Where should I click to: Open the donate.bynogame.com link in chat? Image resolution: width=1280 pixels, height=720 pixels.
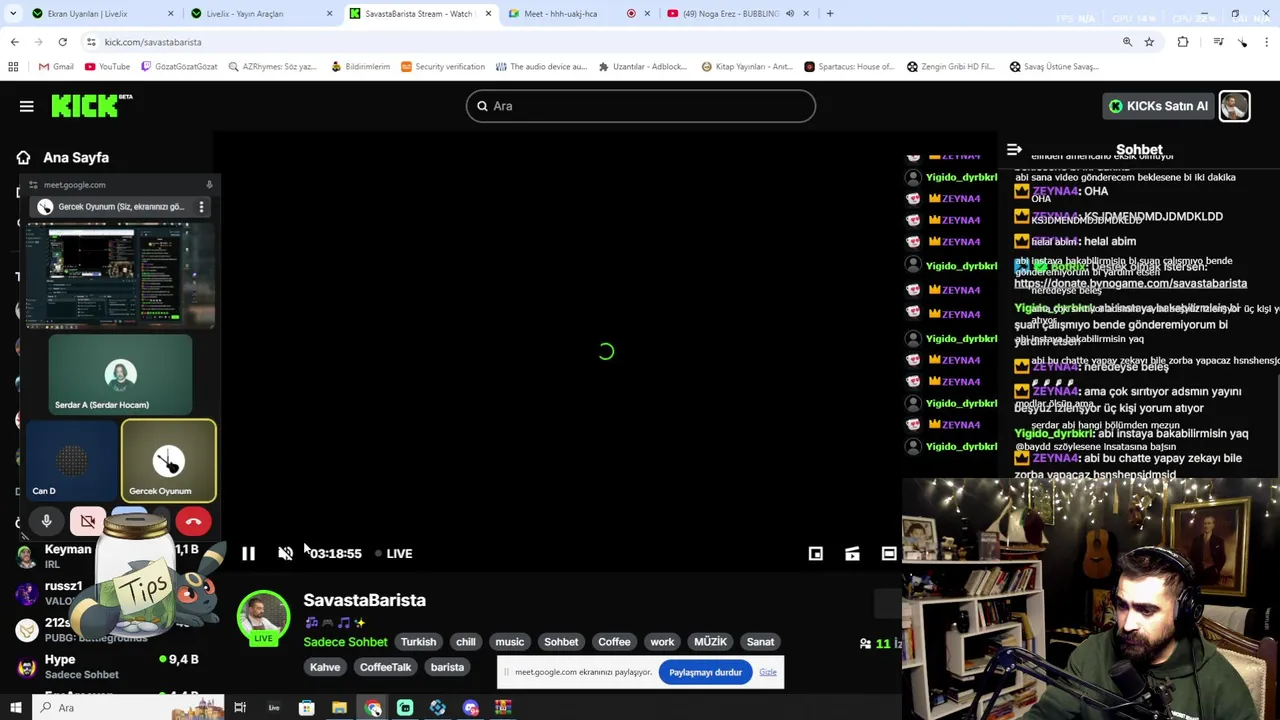(1130, 284)
